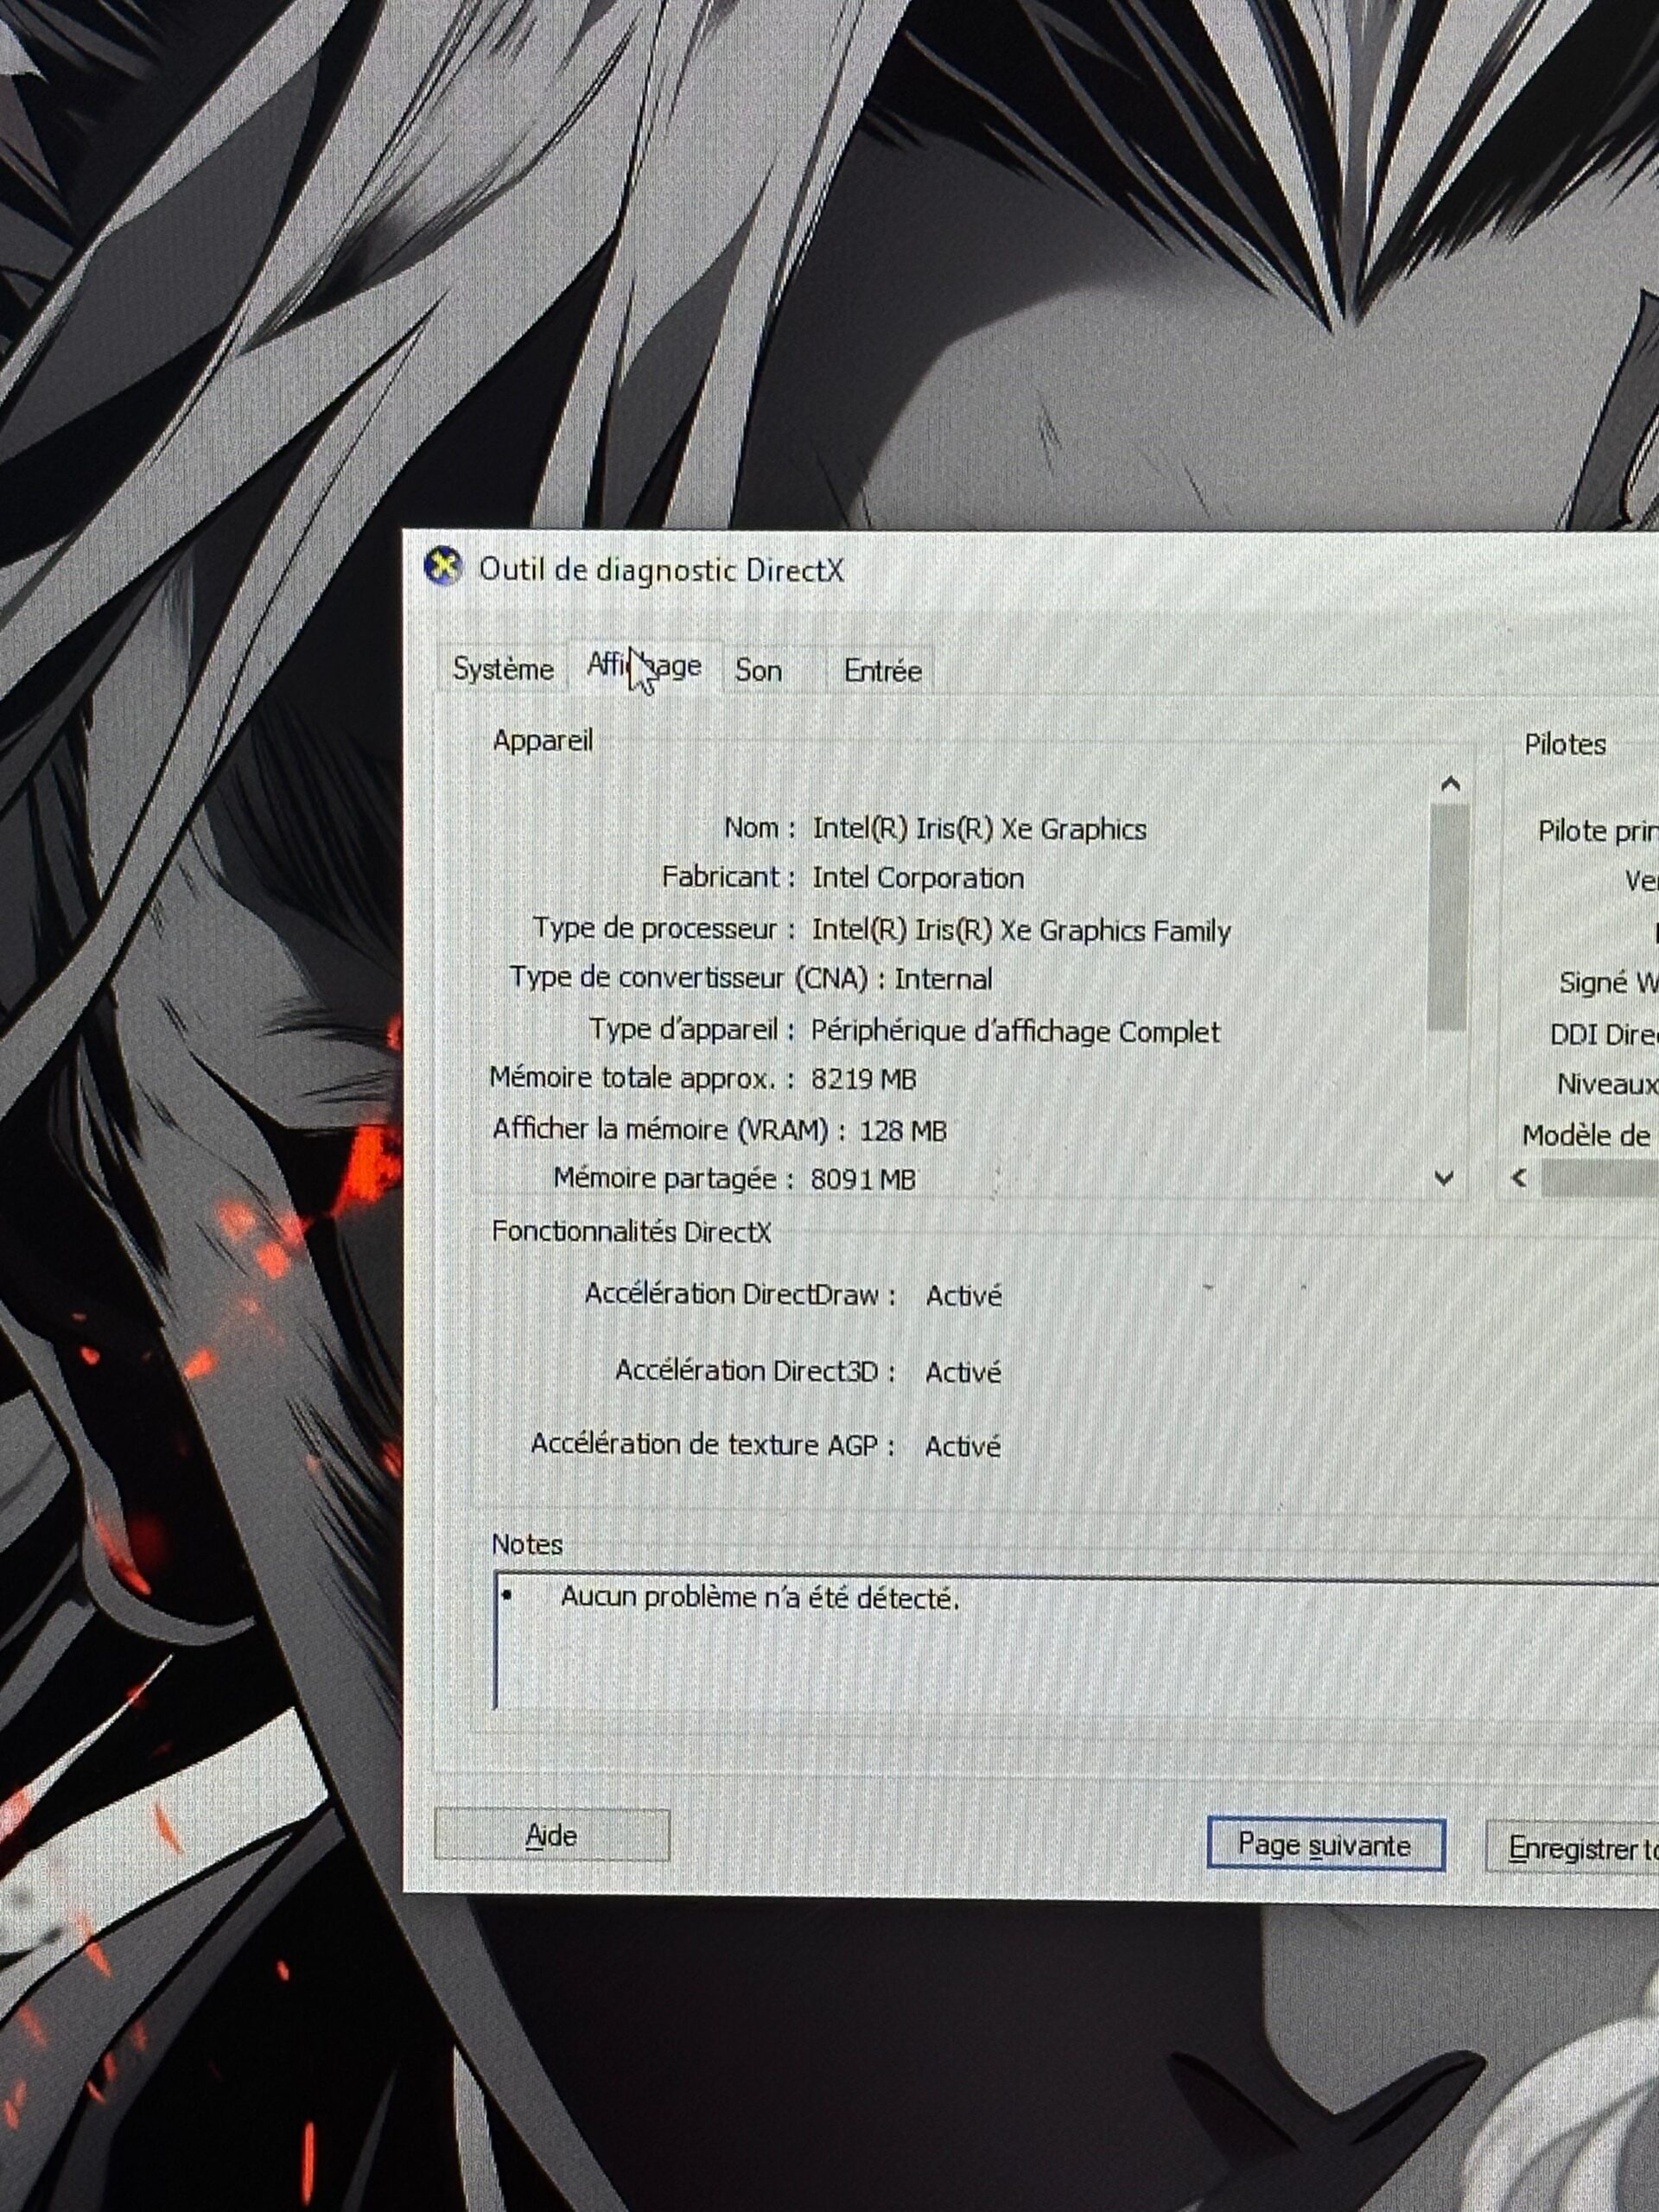Click the 'Fabricant :' label
The height and width of the screenshot is (2212, 1659).
pos(729,877)
